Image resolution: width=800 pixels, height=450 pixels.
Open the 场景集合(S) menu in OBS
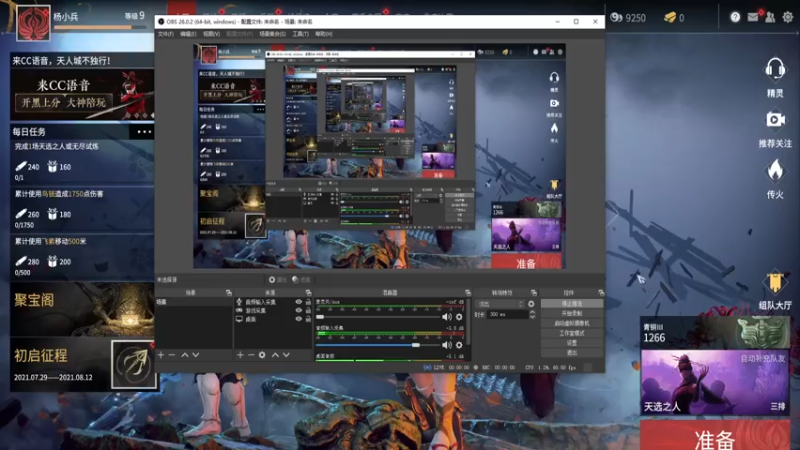(272, 34)
